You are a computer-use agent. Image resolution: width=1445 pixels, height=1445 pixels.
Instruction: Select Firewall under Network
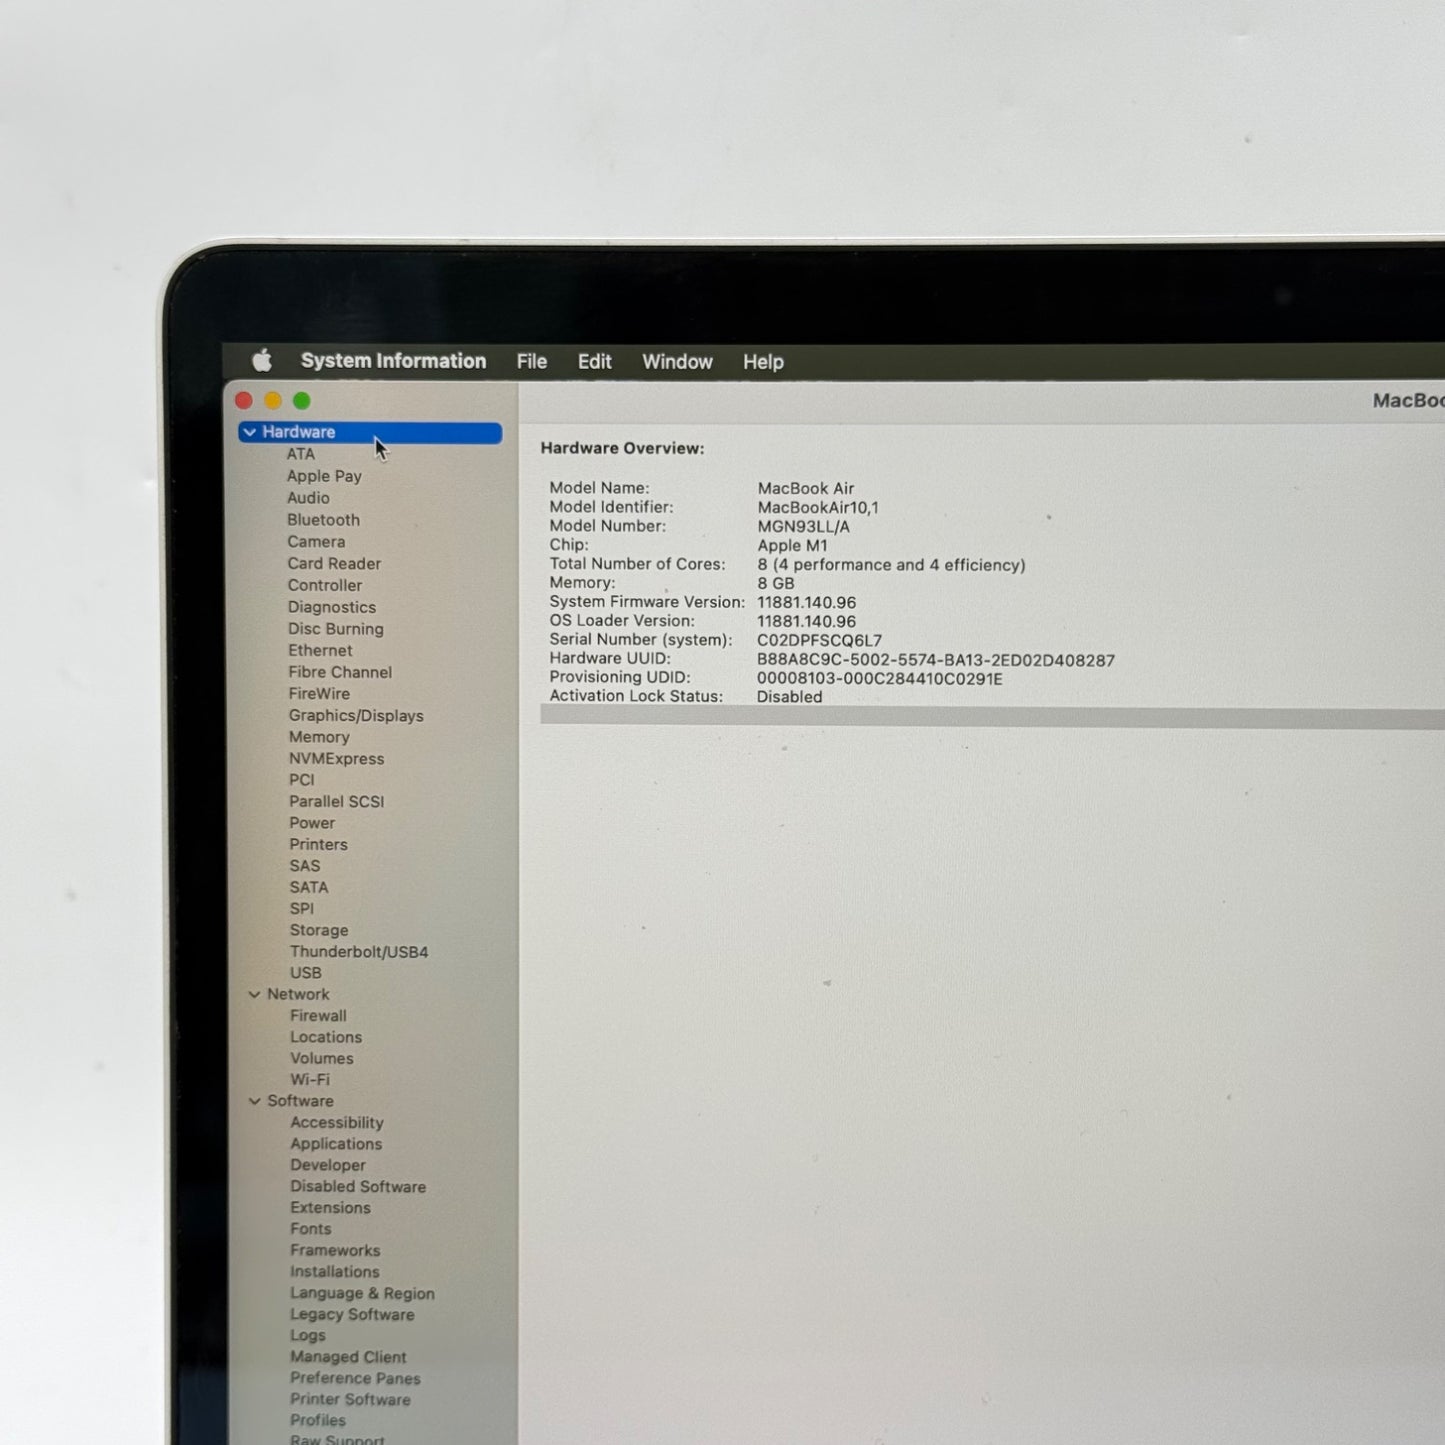point(318,1016)
